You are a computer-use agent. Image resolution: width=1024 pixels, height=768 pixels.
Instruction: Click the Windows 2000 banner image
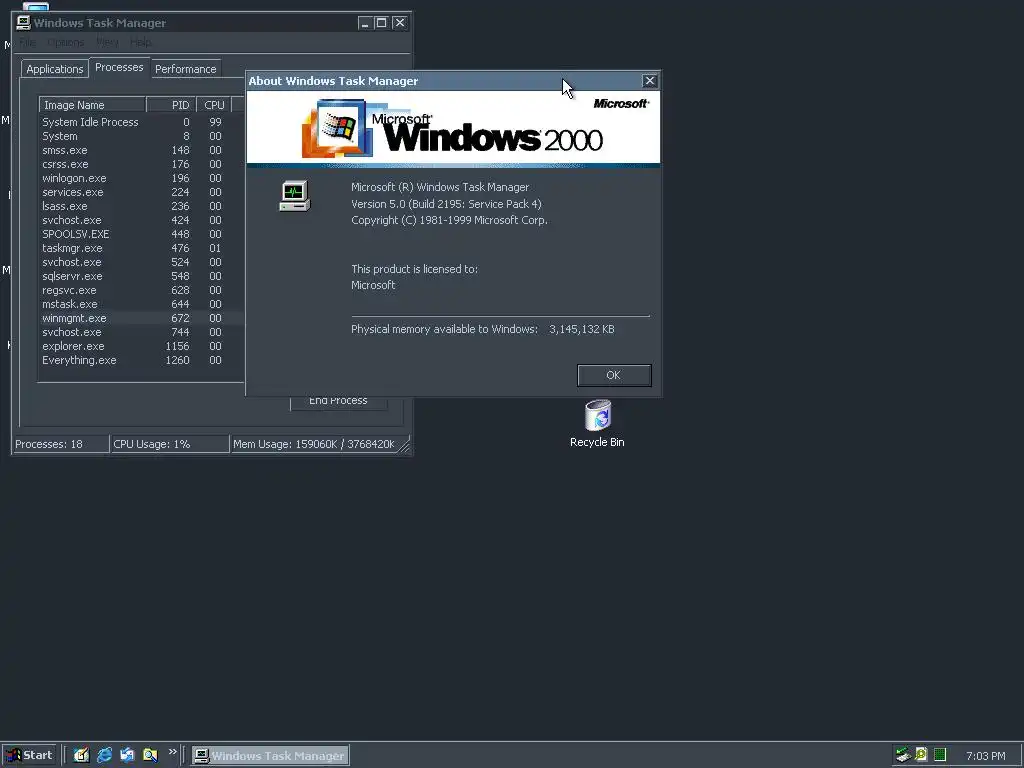[453, 129]
